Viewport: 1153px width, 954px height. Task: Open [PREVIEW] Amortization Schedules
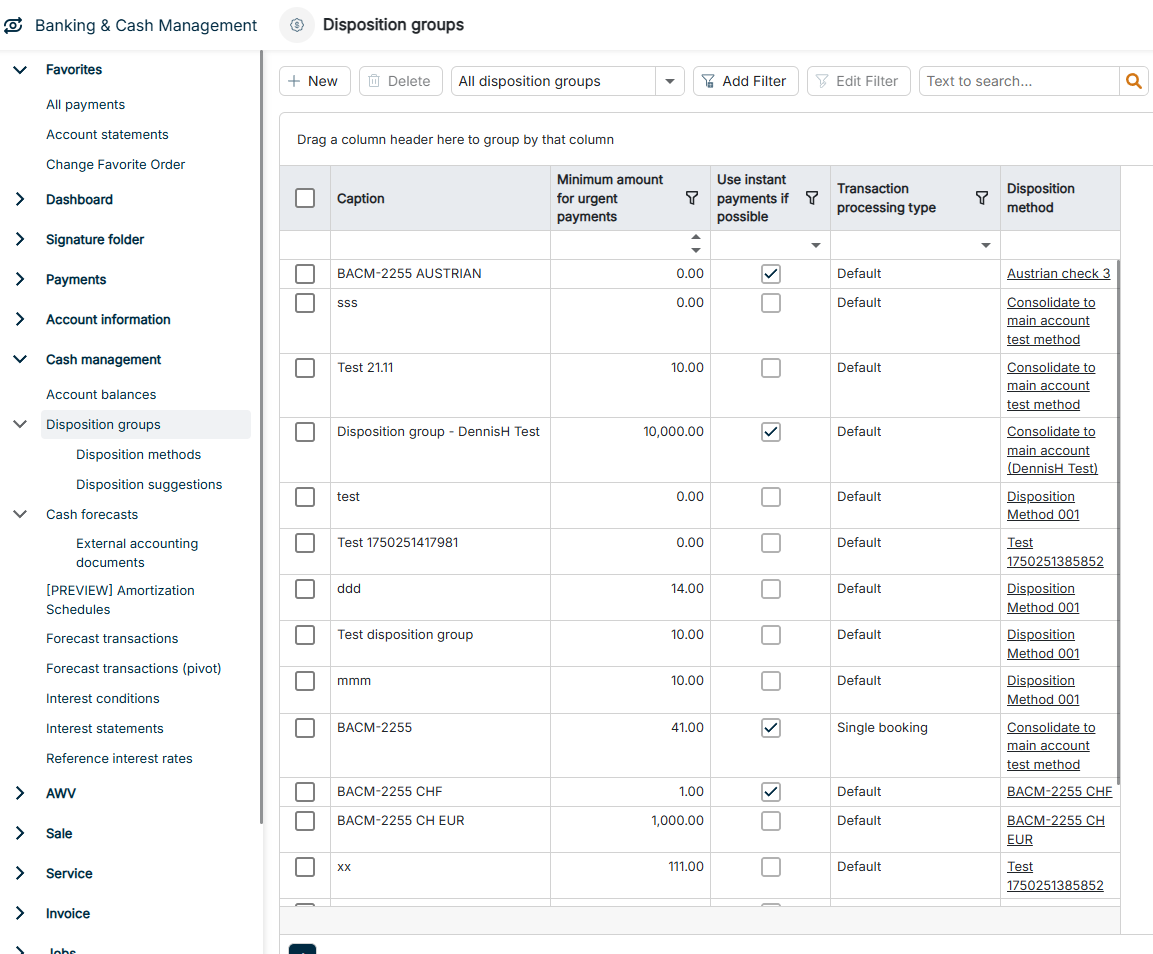(120, 600)
